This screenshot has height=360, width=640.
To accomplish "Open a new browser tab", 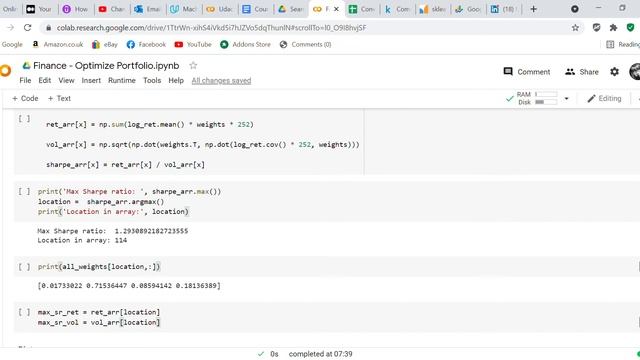I will [533, 9].
